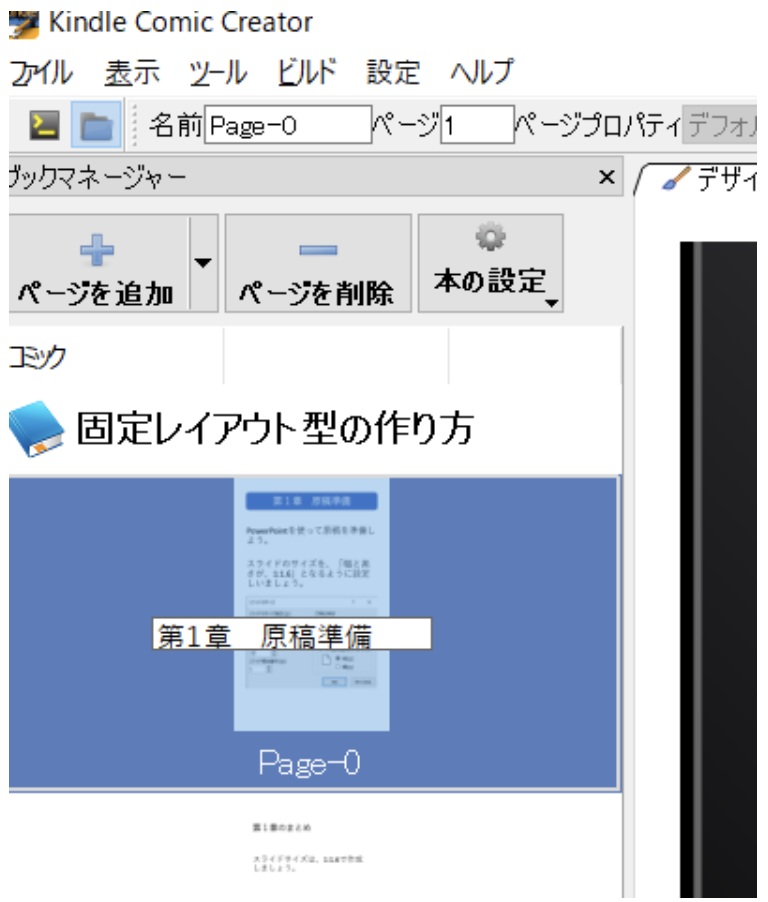Expand the 本の設定 dropdown arrow

coord(551,303)
